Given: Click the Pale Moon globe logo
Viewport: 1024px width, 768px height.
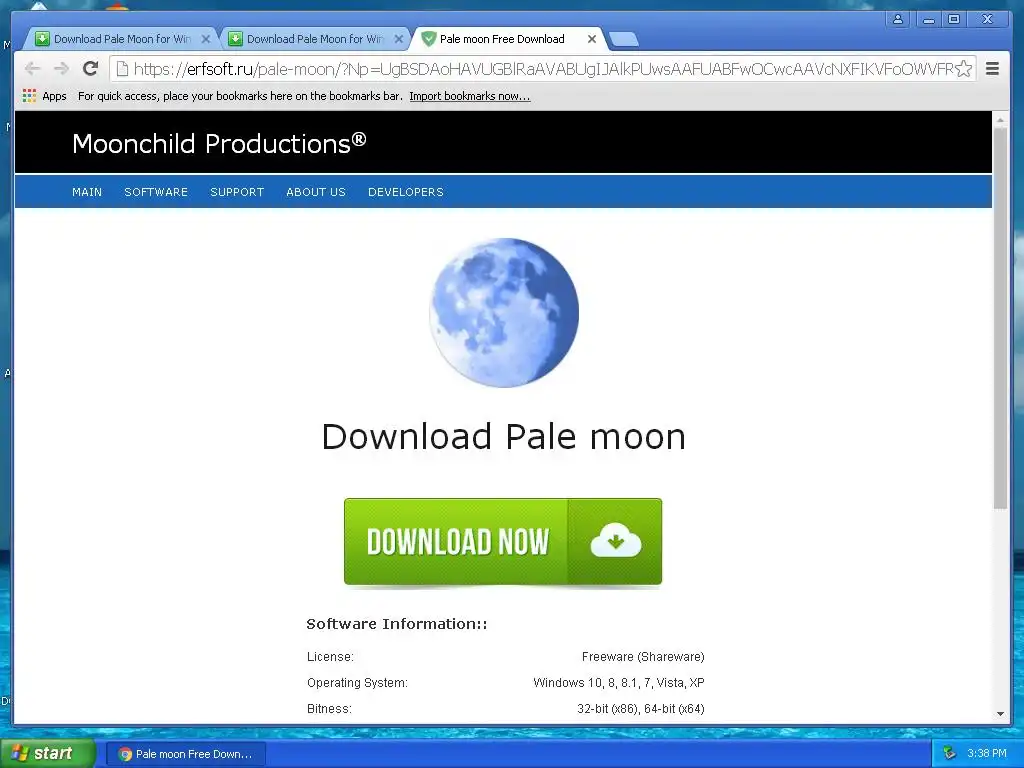Looking at the screenshot, I should pos(504,312).
